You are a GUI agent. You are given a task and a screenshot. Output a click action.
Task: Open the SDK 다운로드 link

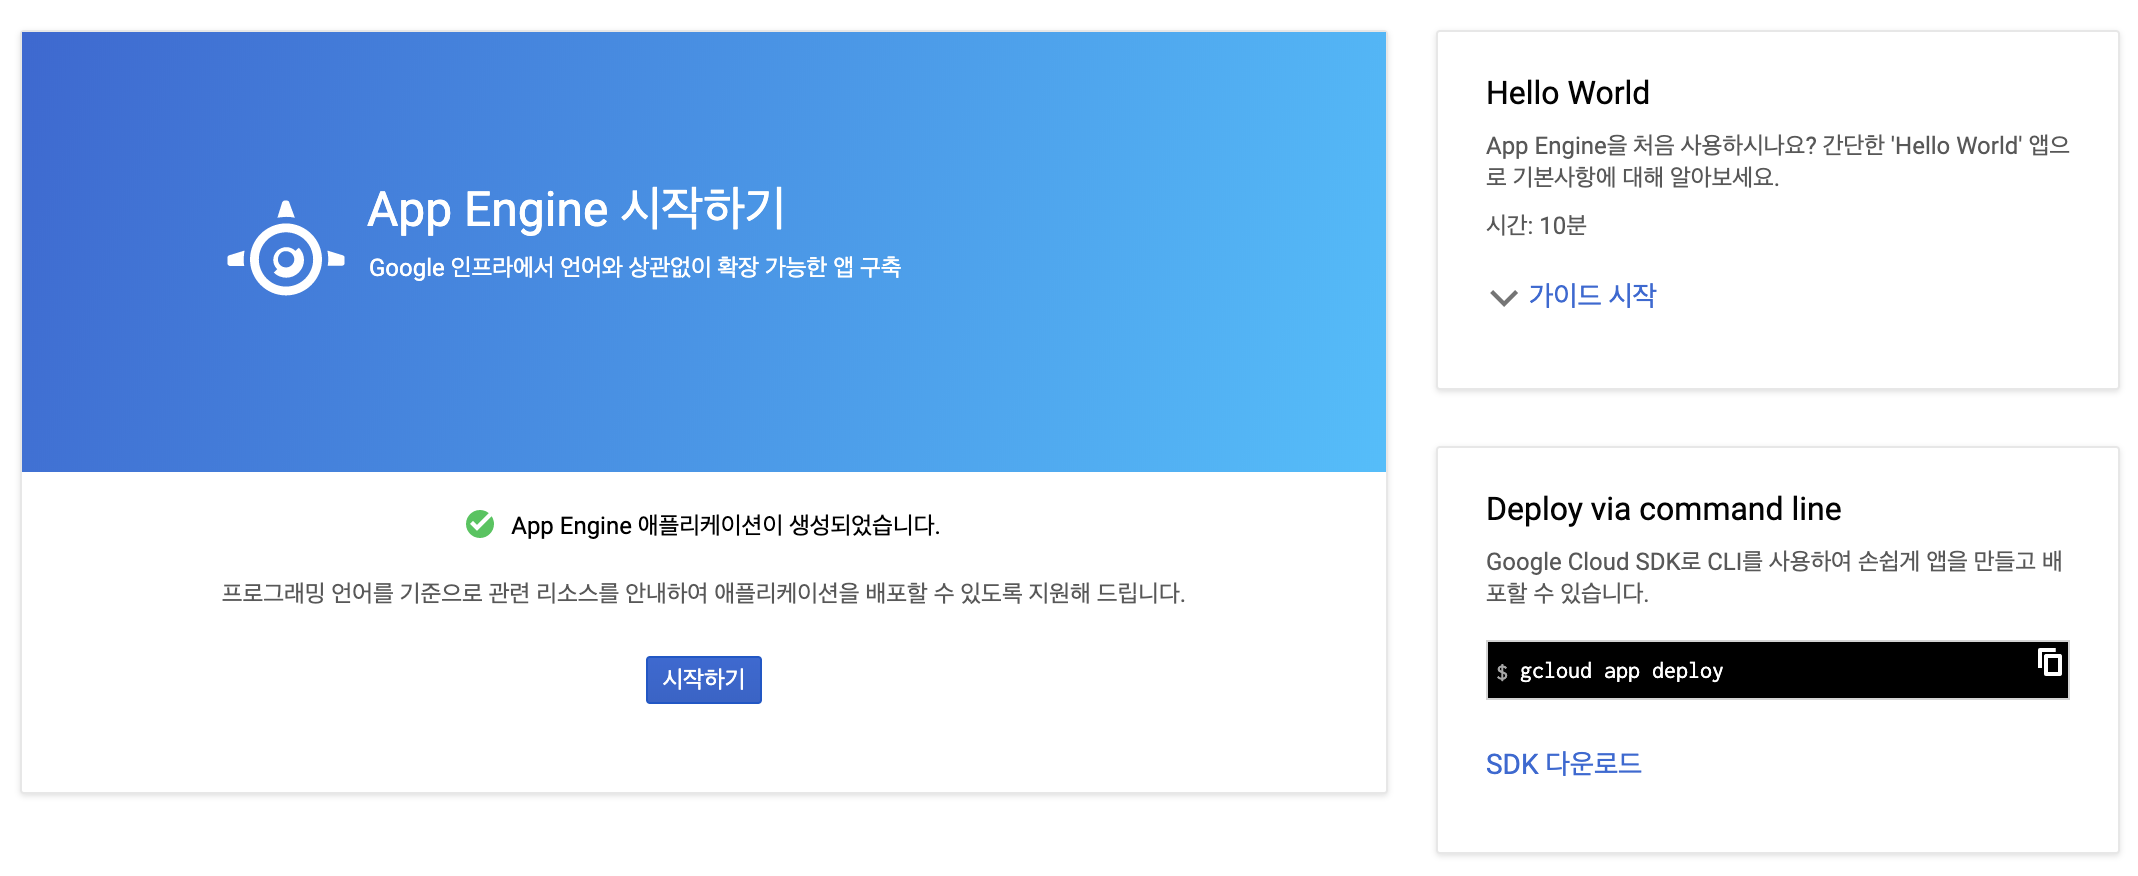[1563, 764]
